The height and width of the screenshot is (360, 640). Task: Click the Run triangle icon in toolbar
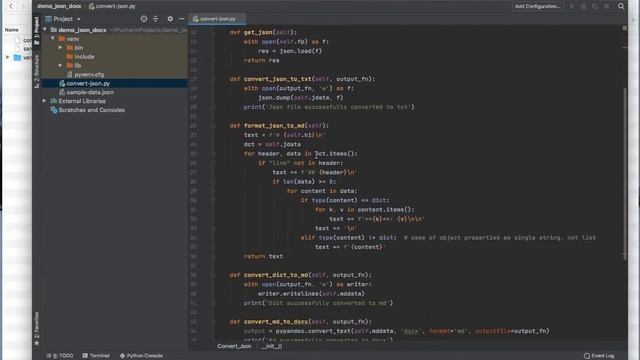click(571, 7)
